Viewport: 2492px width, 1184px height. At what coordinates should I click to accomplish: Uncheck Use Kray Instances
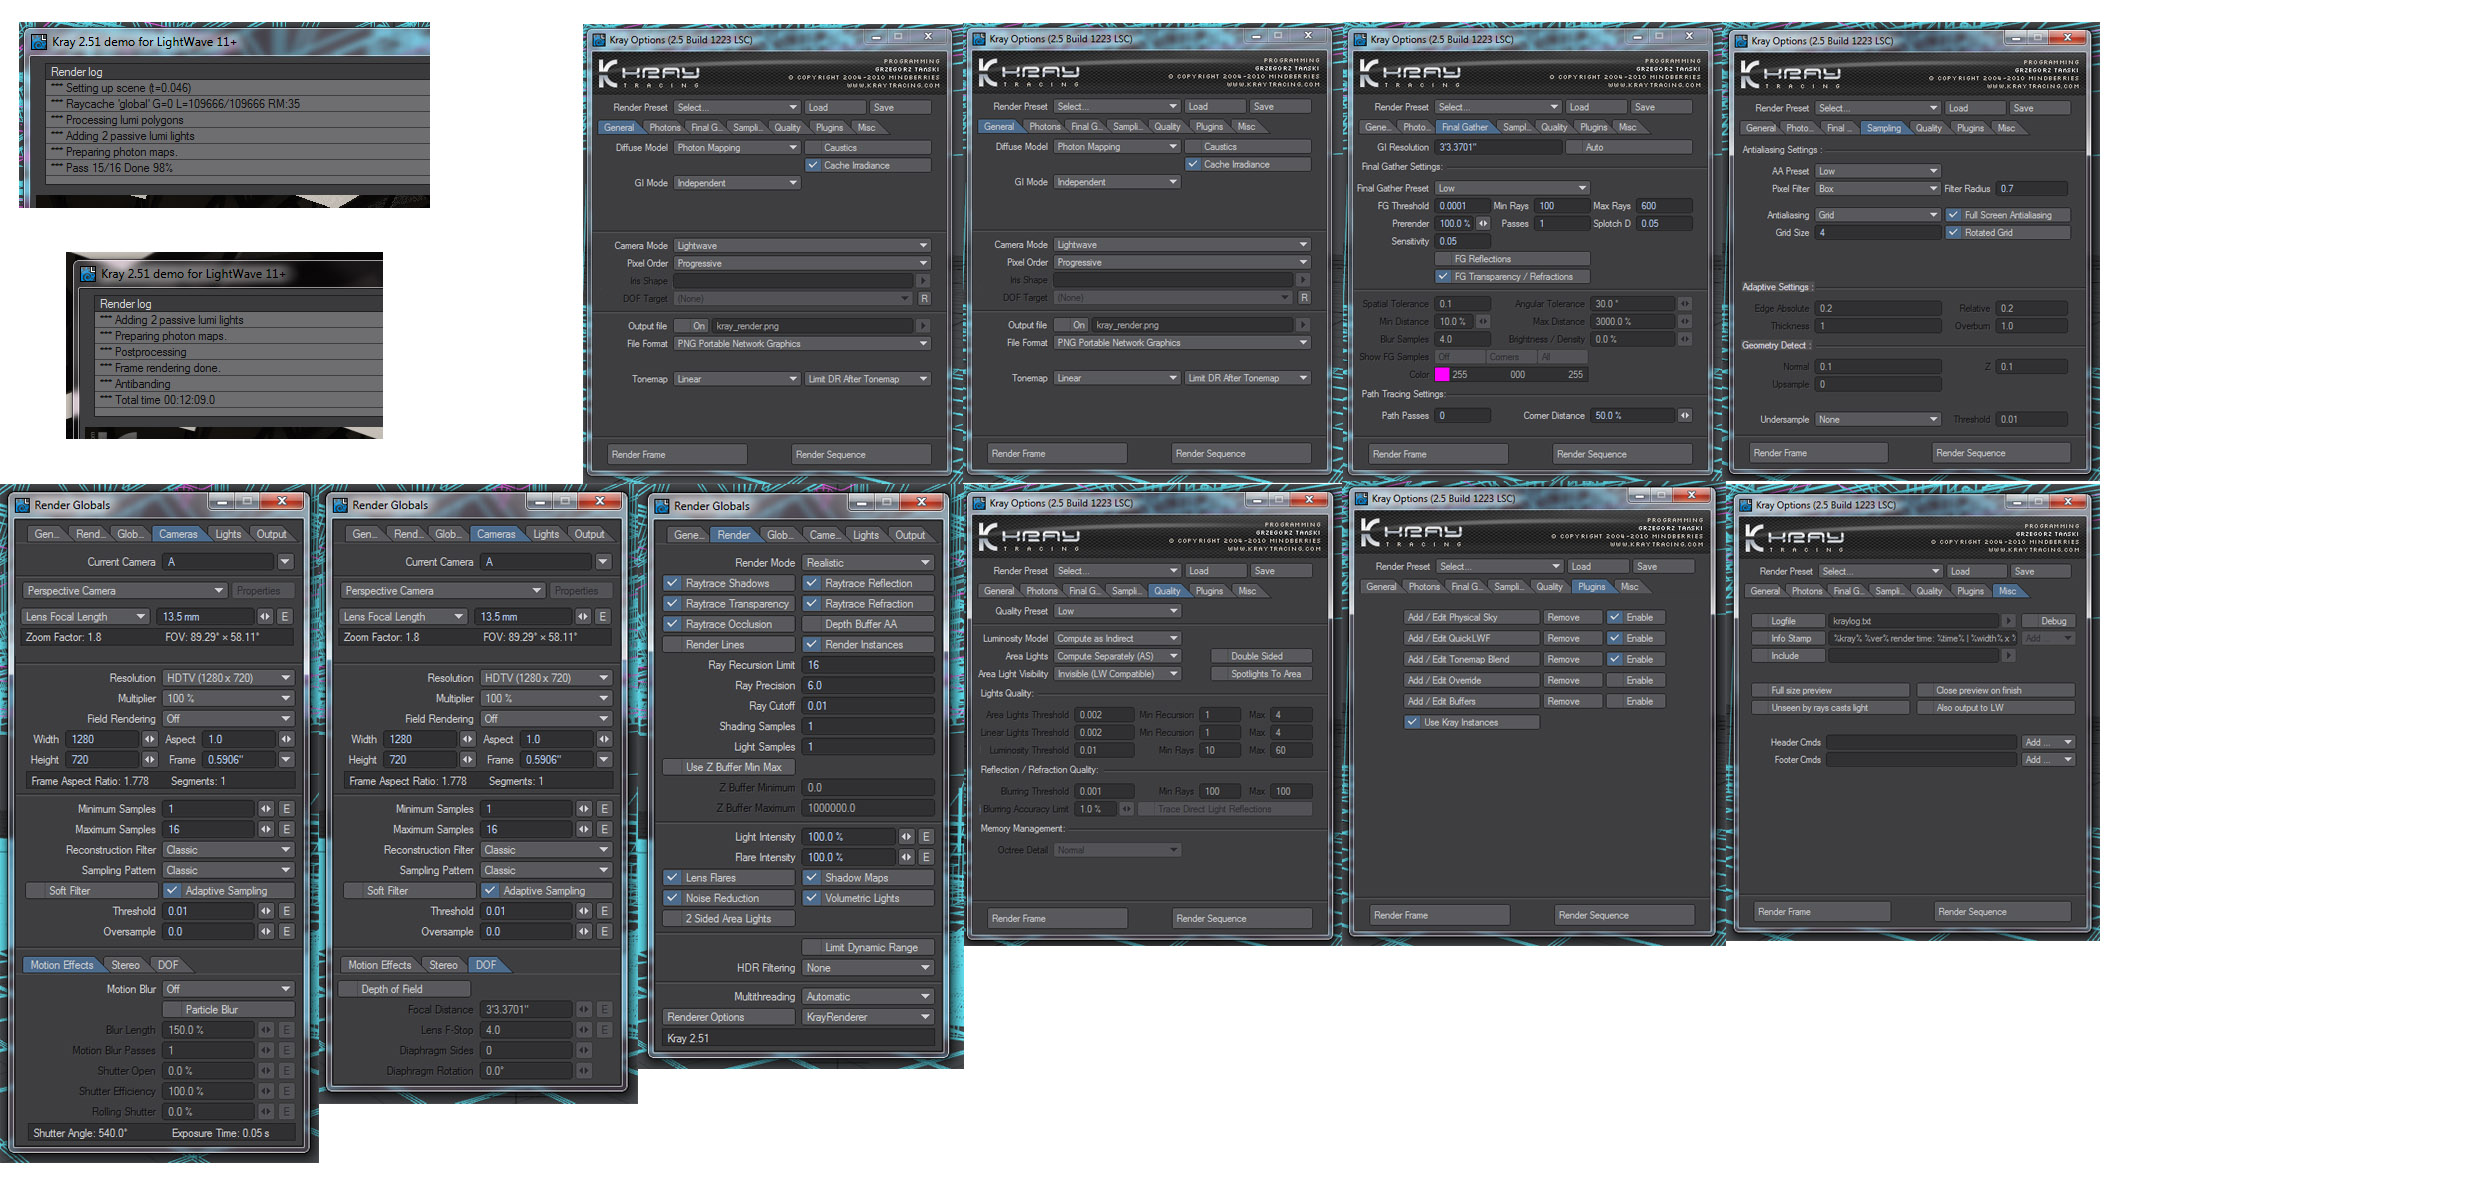[1412, 722]
